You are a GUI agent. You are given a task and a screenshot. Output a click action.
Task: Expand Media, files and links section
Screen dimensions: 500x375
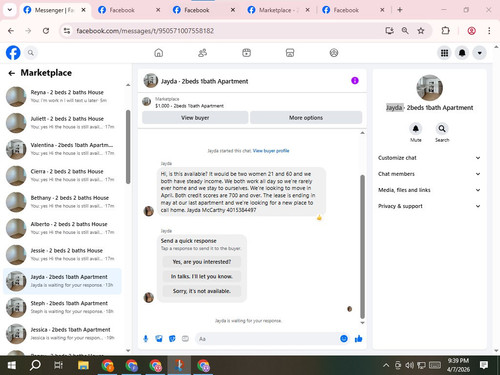[x=429, y=190]
